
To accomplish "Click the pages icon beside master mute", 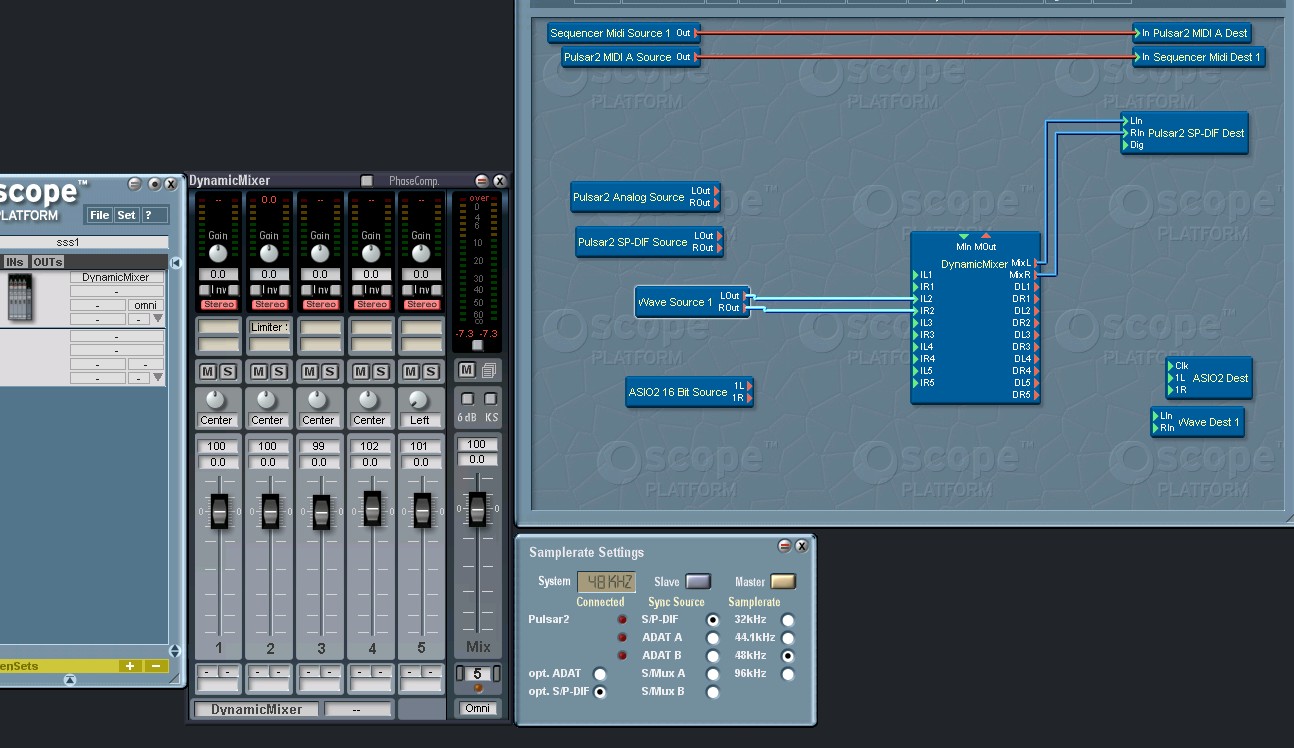I will [x=489, y=370].
